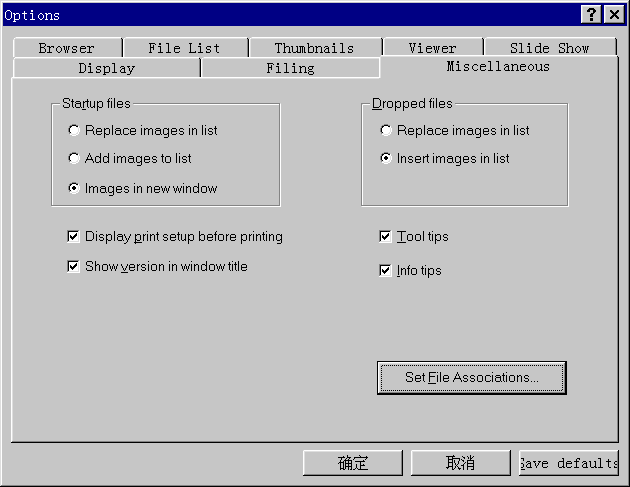Uncheck the Tool tips checkbox
Screen dimensions: 630x487
386,237
